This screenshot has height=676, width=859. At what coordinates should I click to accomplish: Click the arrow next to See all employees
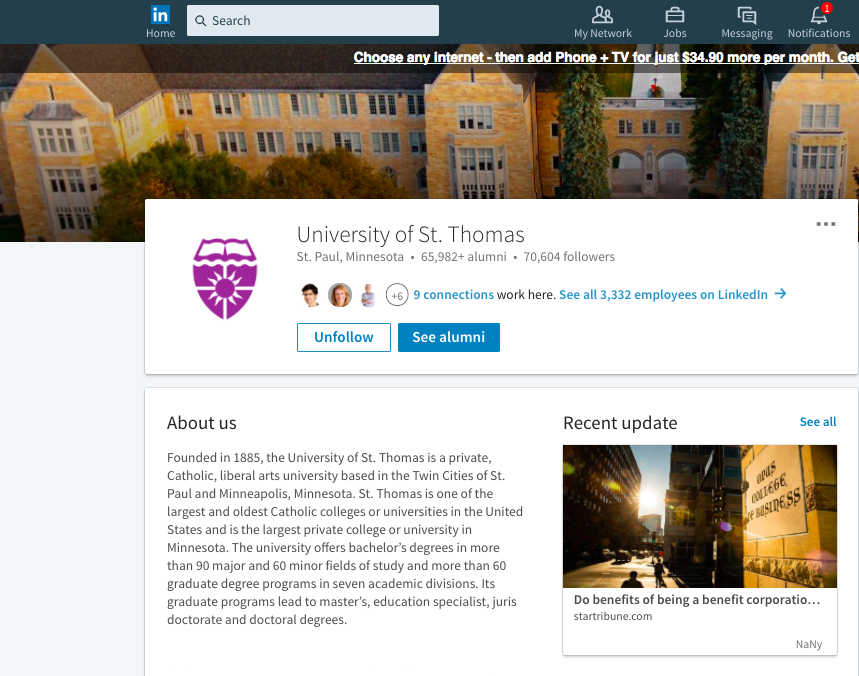pos(780,294)
